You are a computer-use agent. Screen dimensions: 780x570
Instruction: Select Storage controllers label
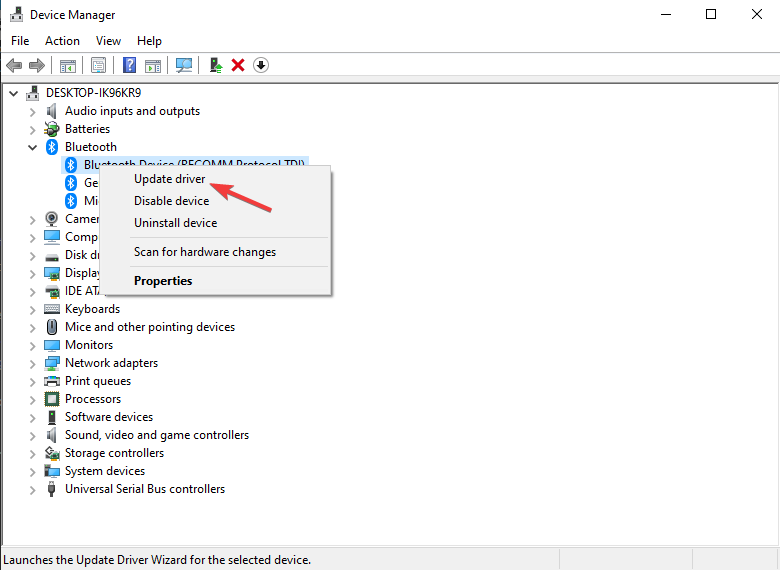click(x=114, y=453)
